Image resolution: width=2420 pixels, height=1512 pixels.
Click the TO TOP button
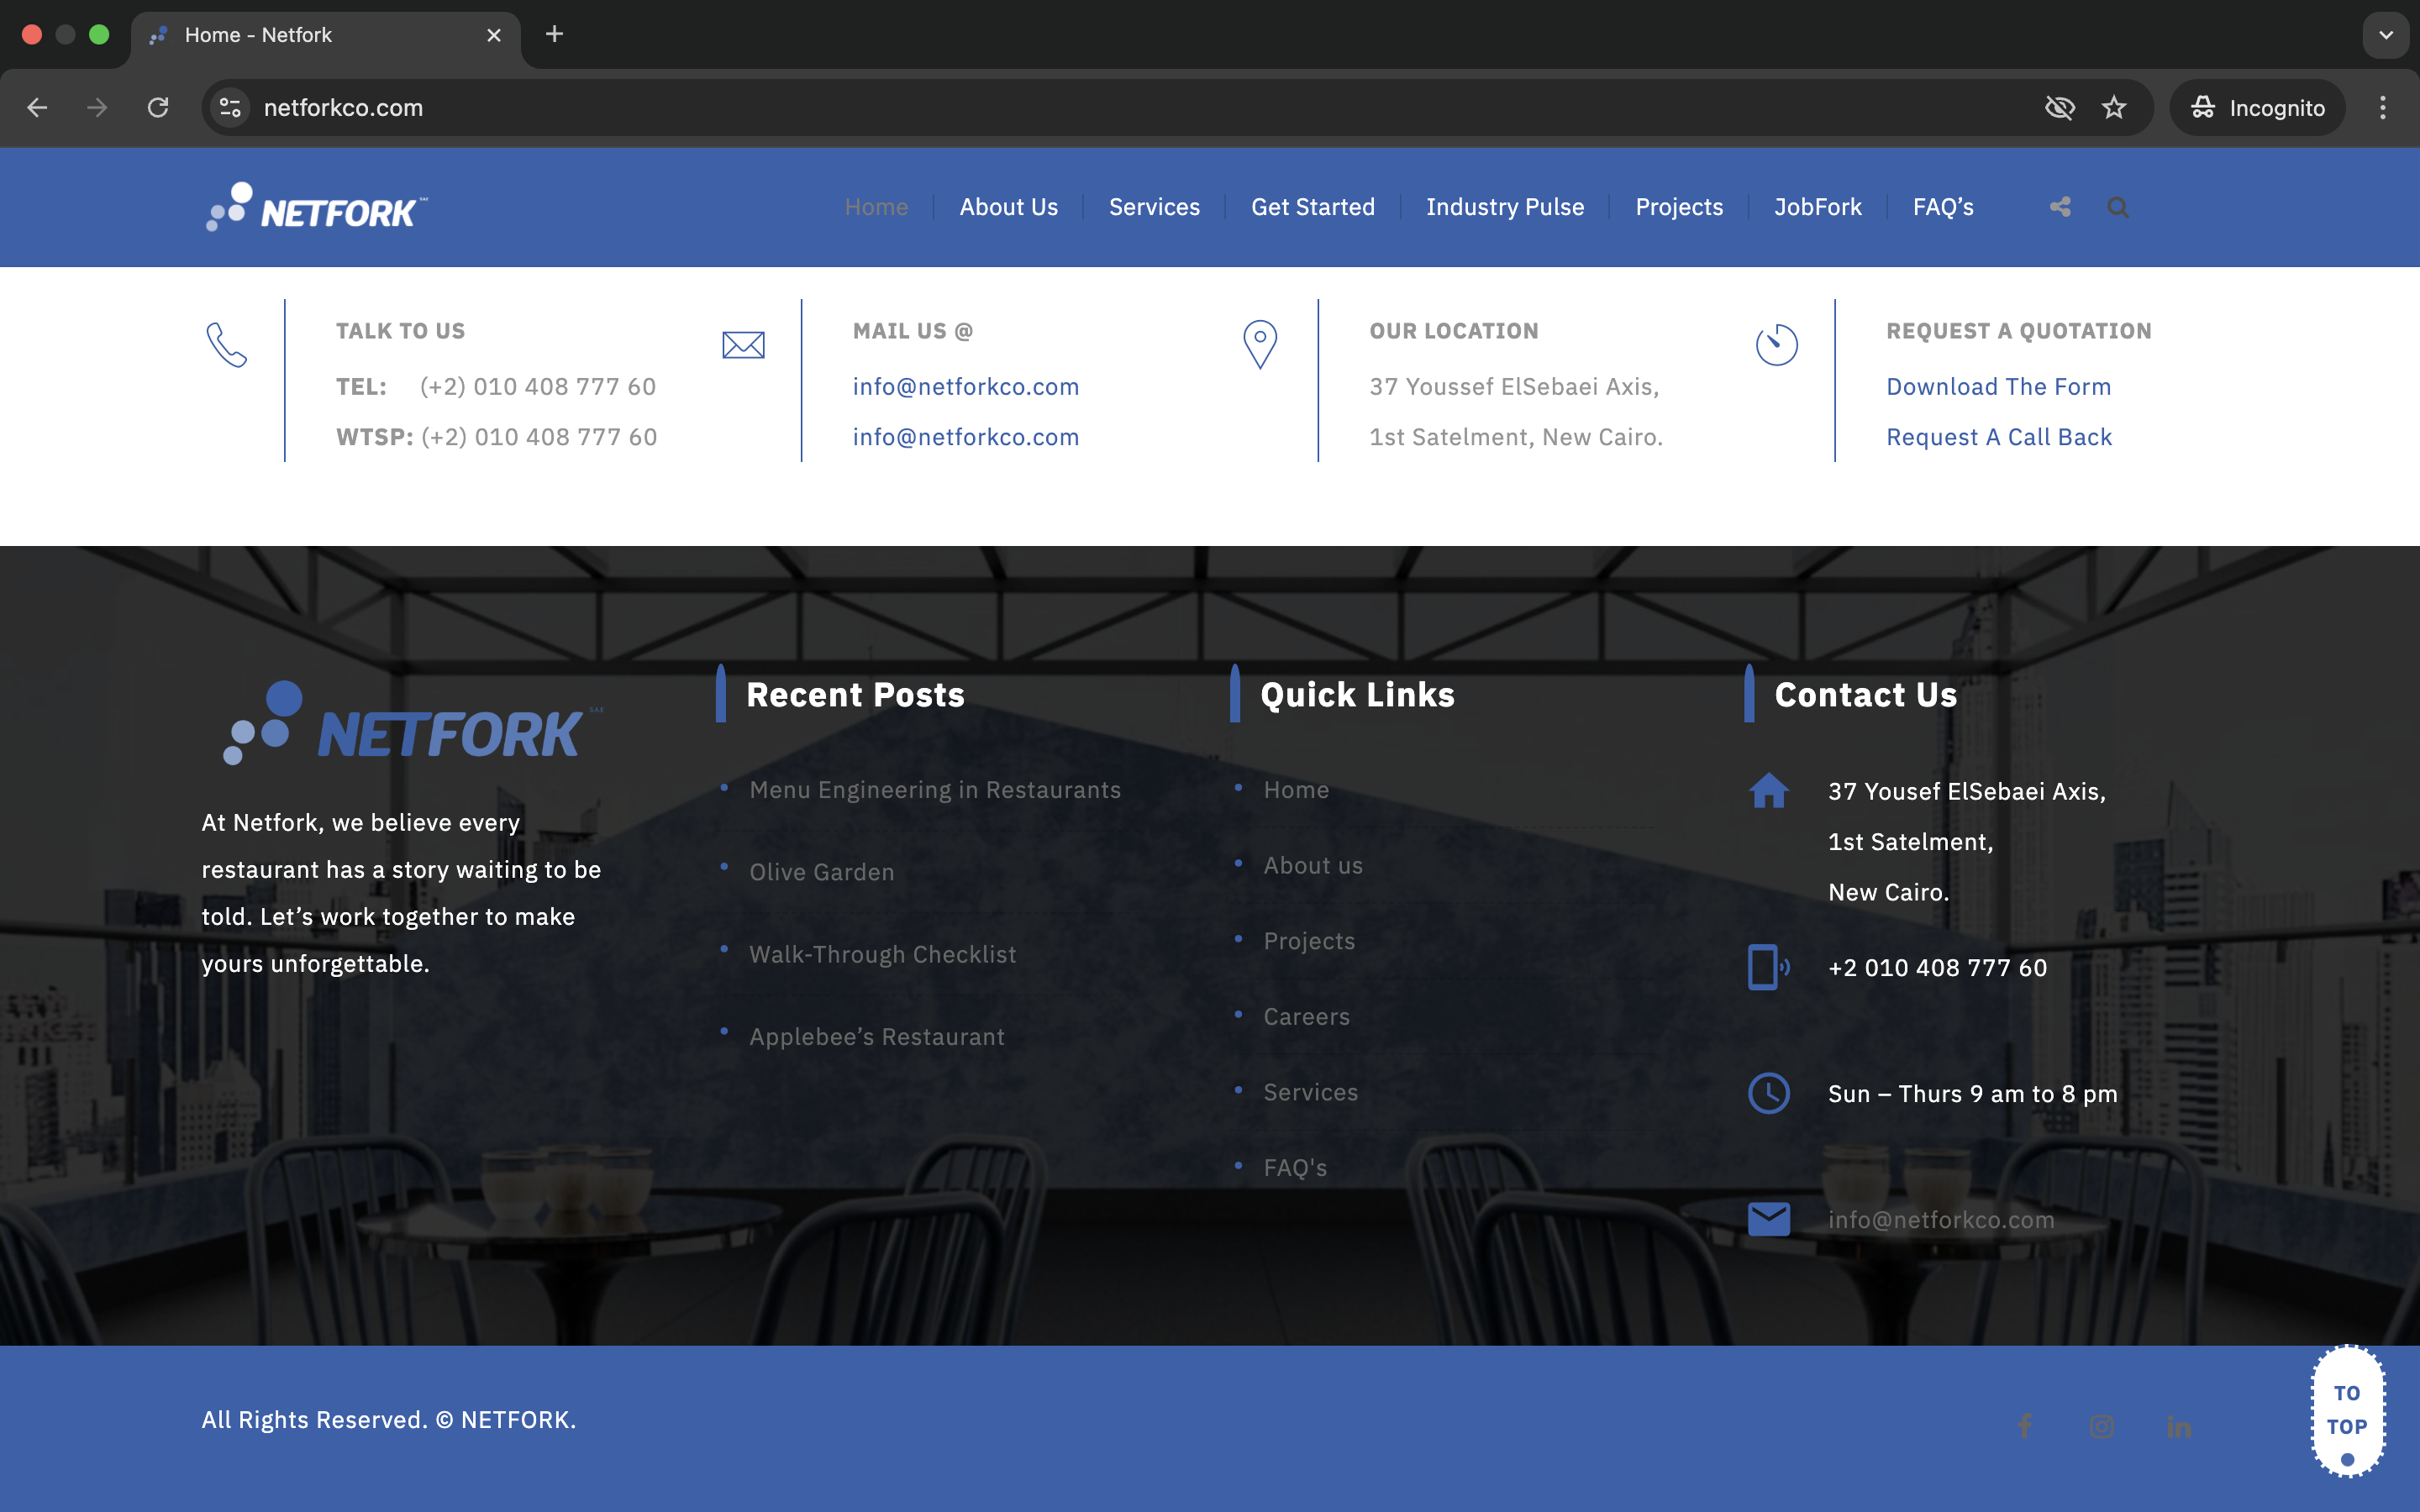click(2347, 1411)
